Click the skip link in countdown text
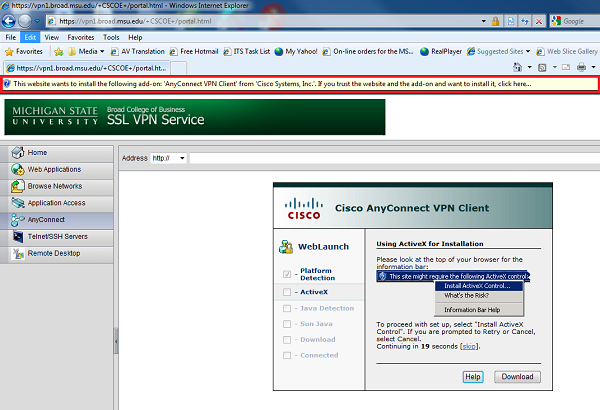 469,346
